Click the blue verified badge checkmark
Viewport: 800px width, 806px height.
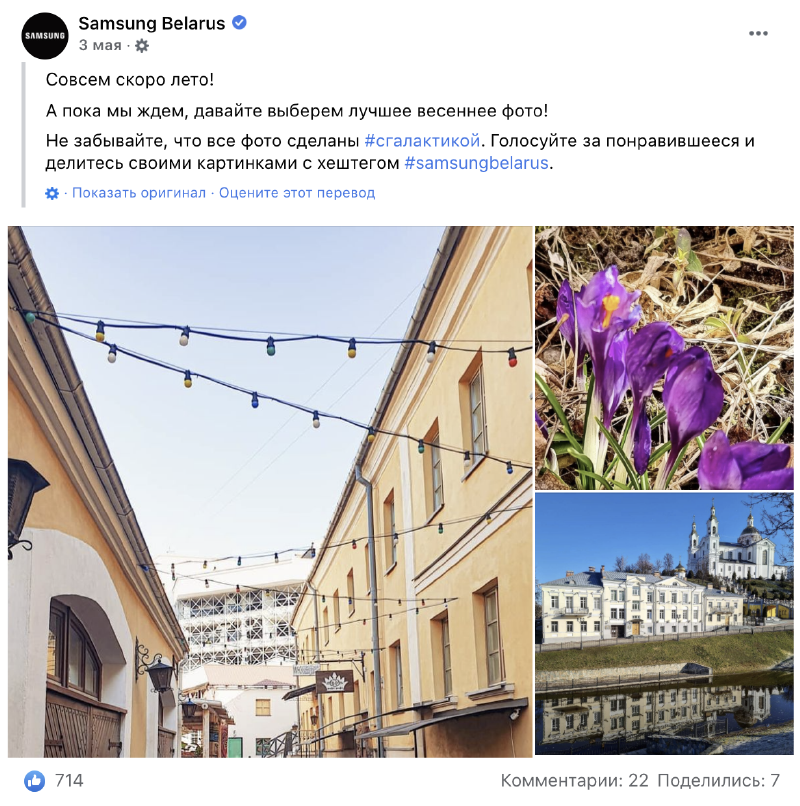point(239,23)
